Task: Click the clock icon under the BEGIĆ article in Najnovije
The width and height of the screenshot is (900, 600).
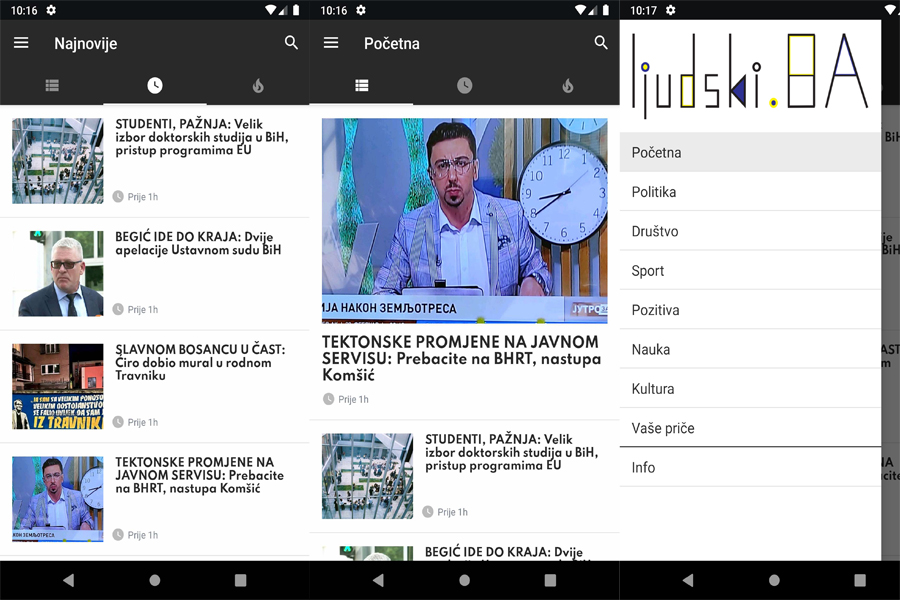Action: tap(118, 309)
